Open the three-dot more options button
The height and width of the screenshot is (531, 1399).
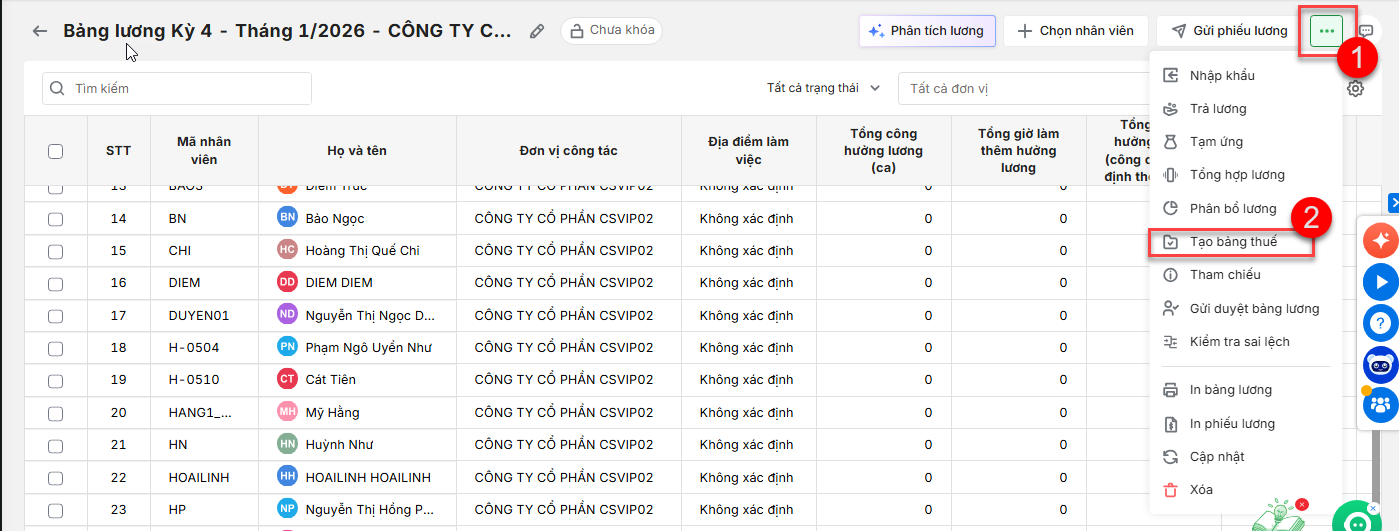pyautogui.click(x=1327, y=31)
